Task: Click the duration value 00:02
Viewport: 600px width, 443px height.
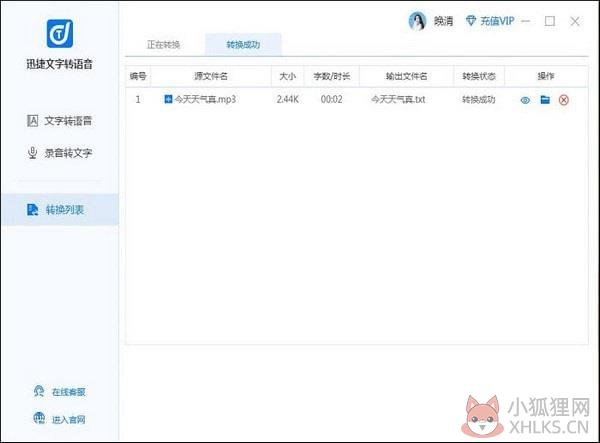Action: (332, 99)
